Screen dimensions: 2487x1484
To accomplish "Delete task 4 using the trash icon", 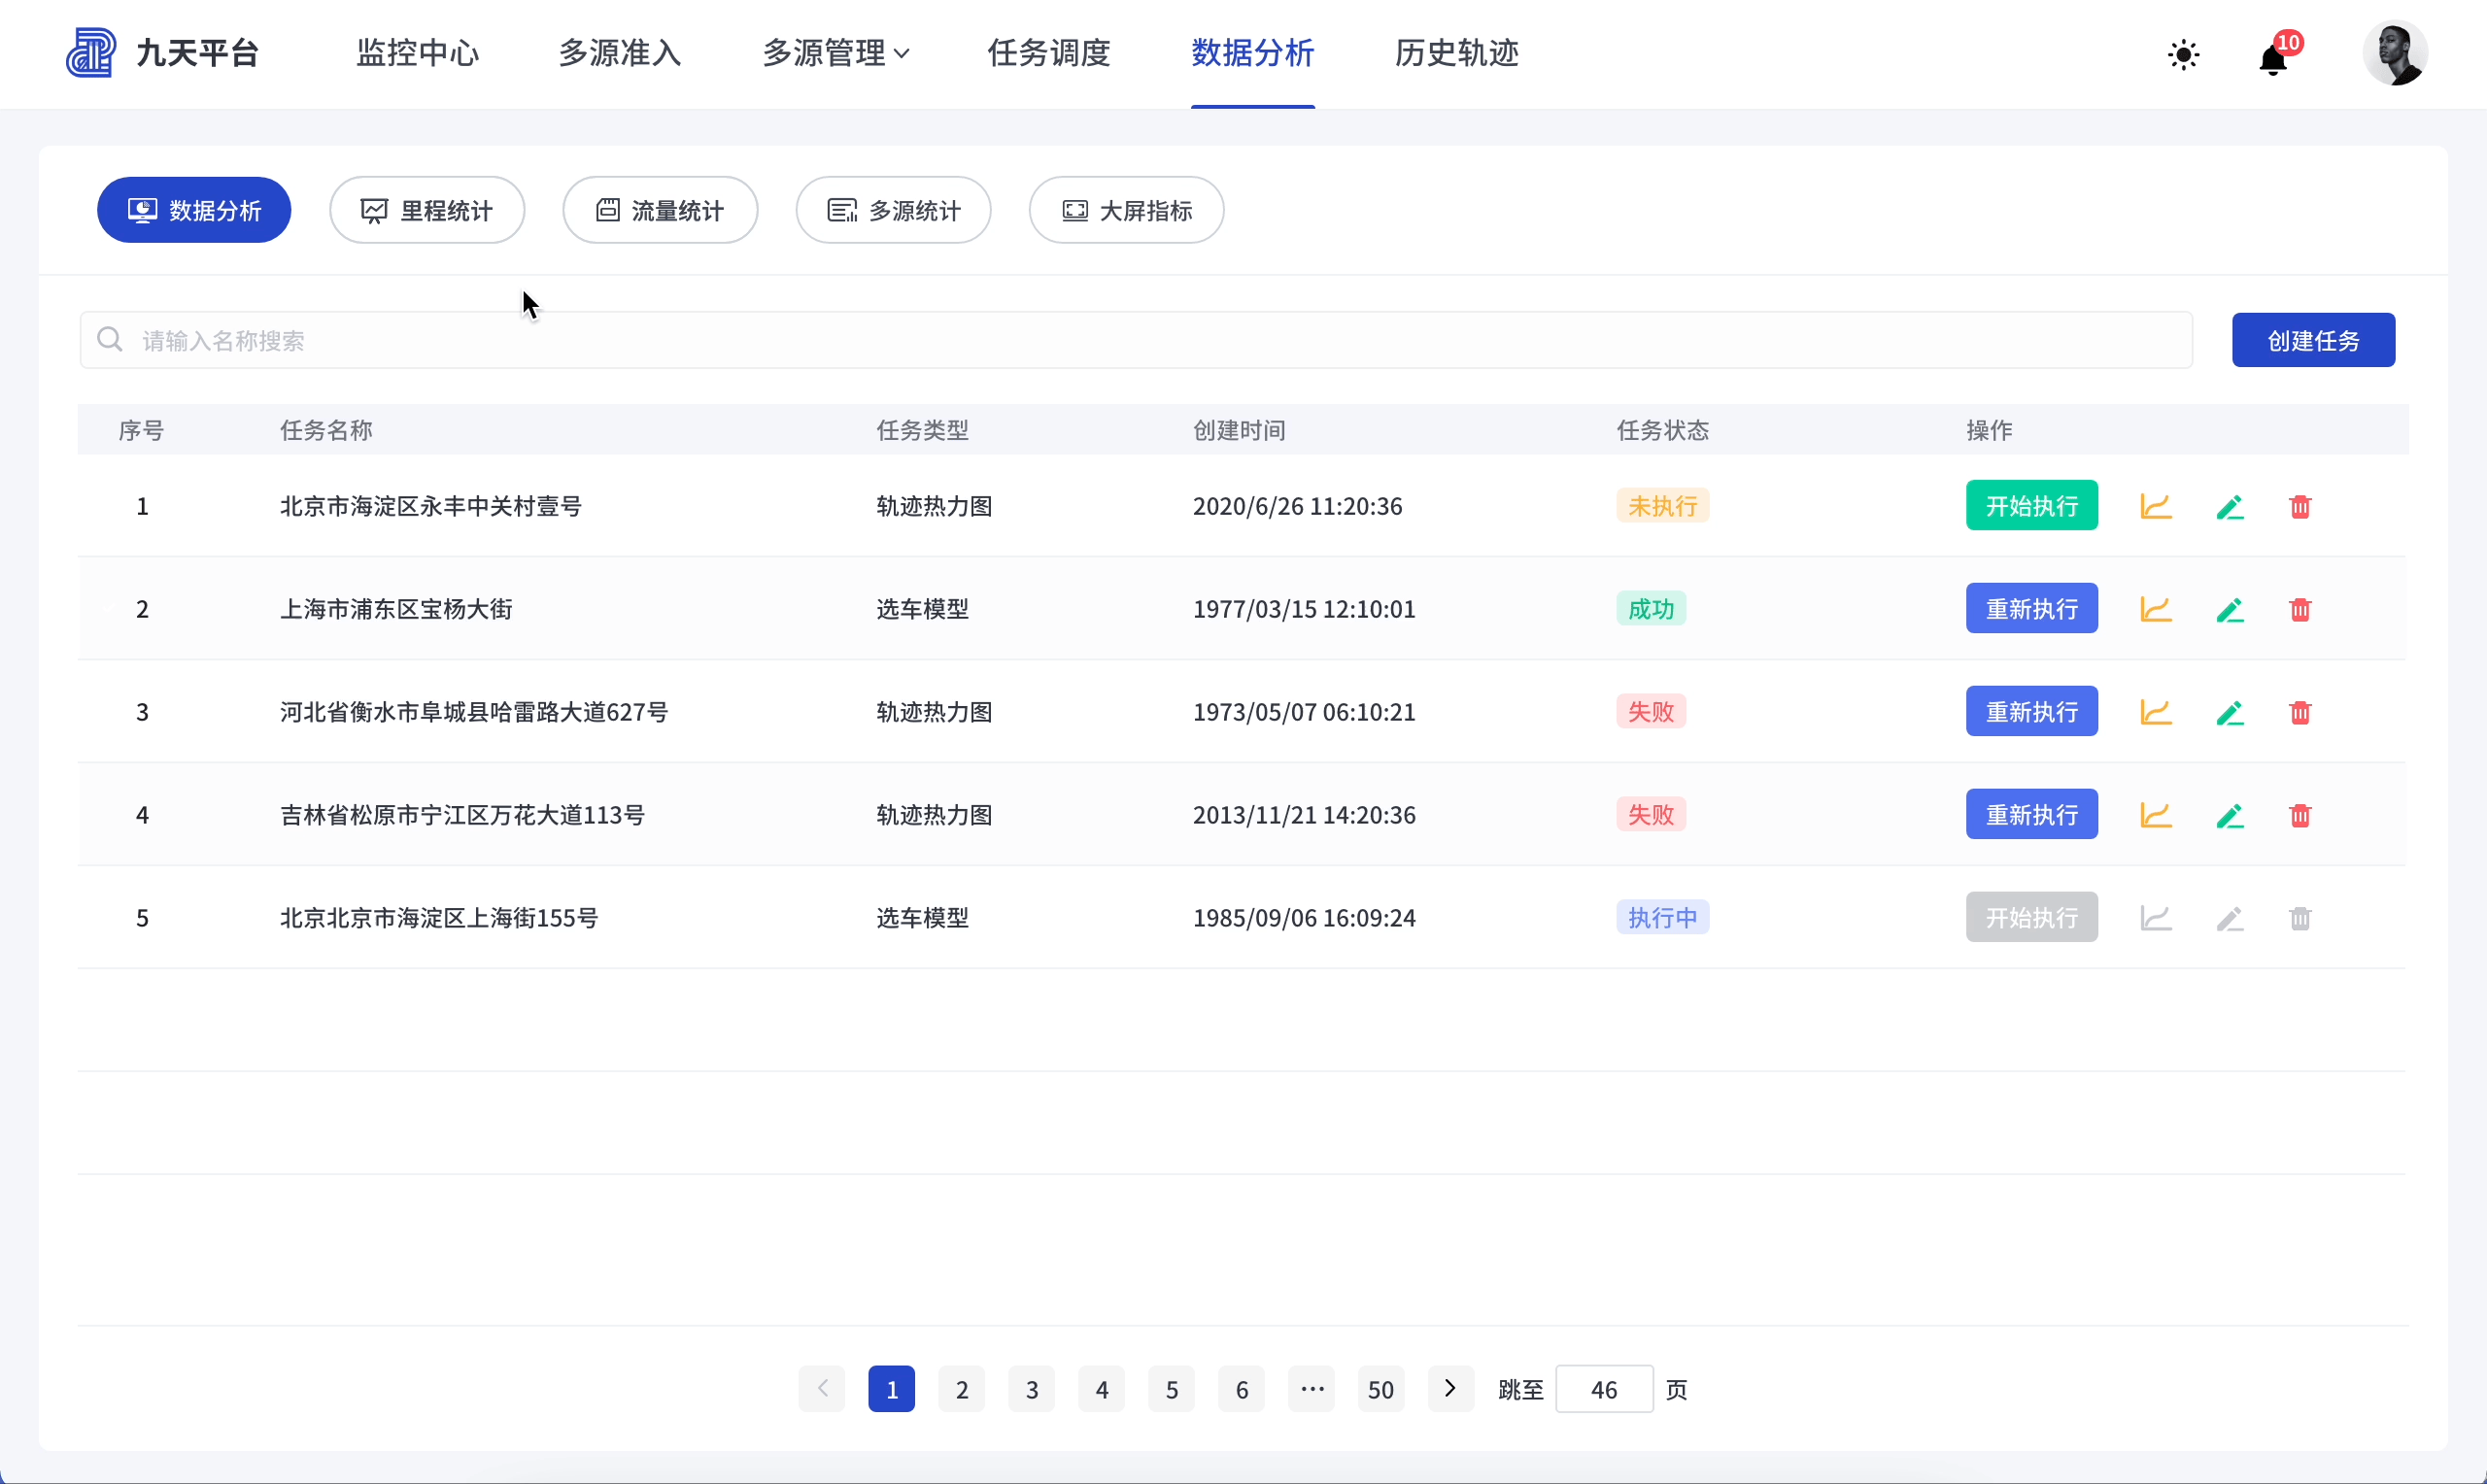I will tap(2300, 814).
